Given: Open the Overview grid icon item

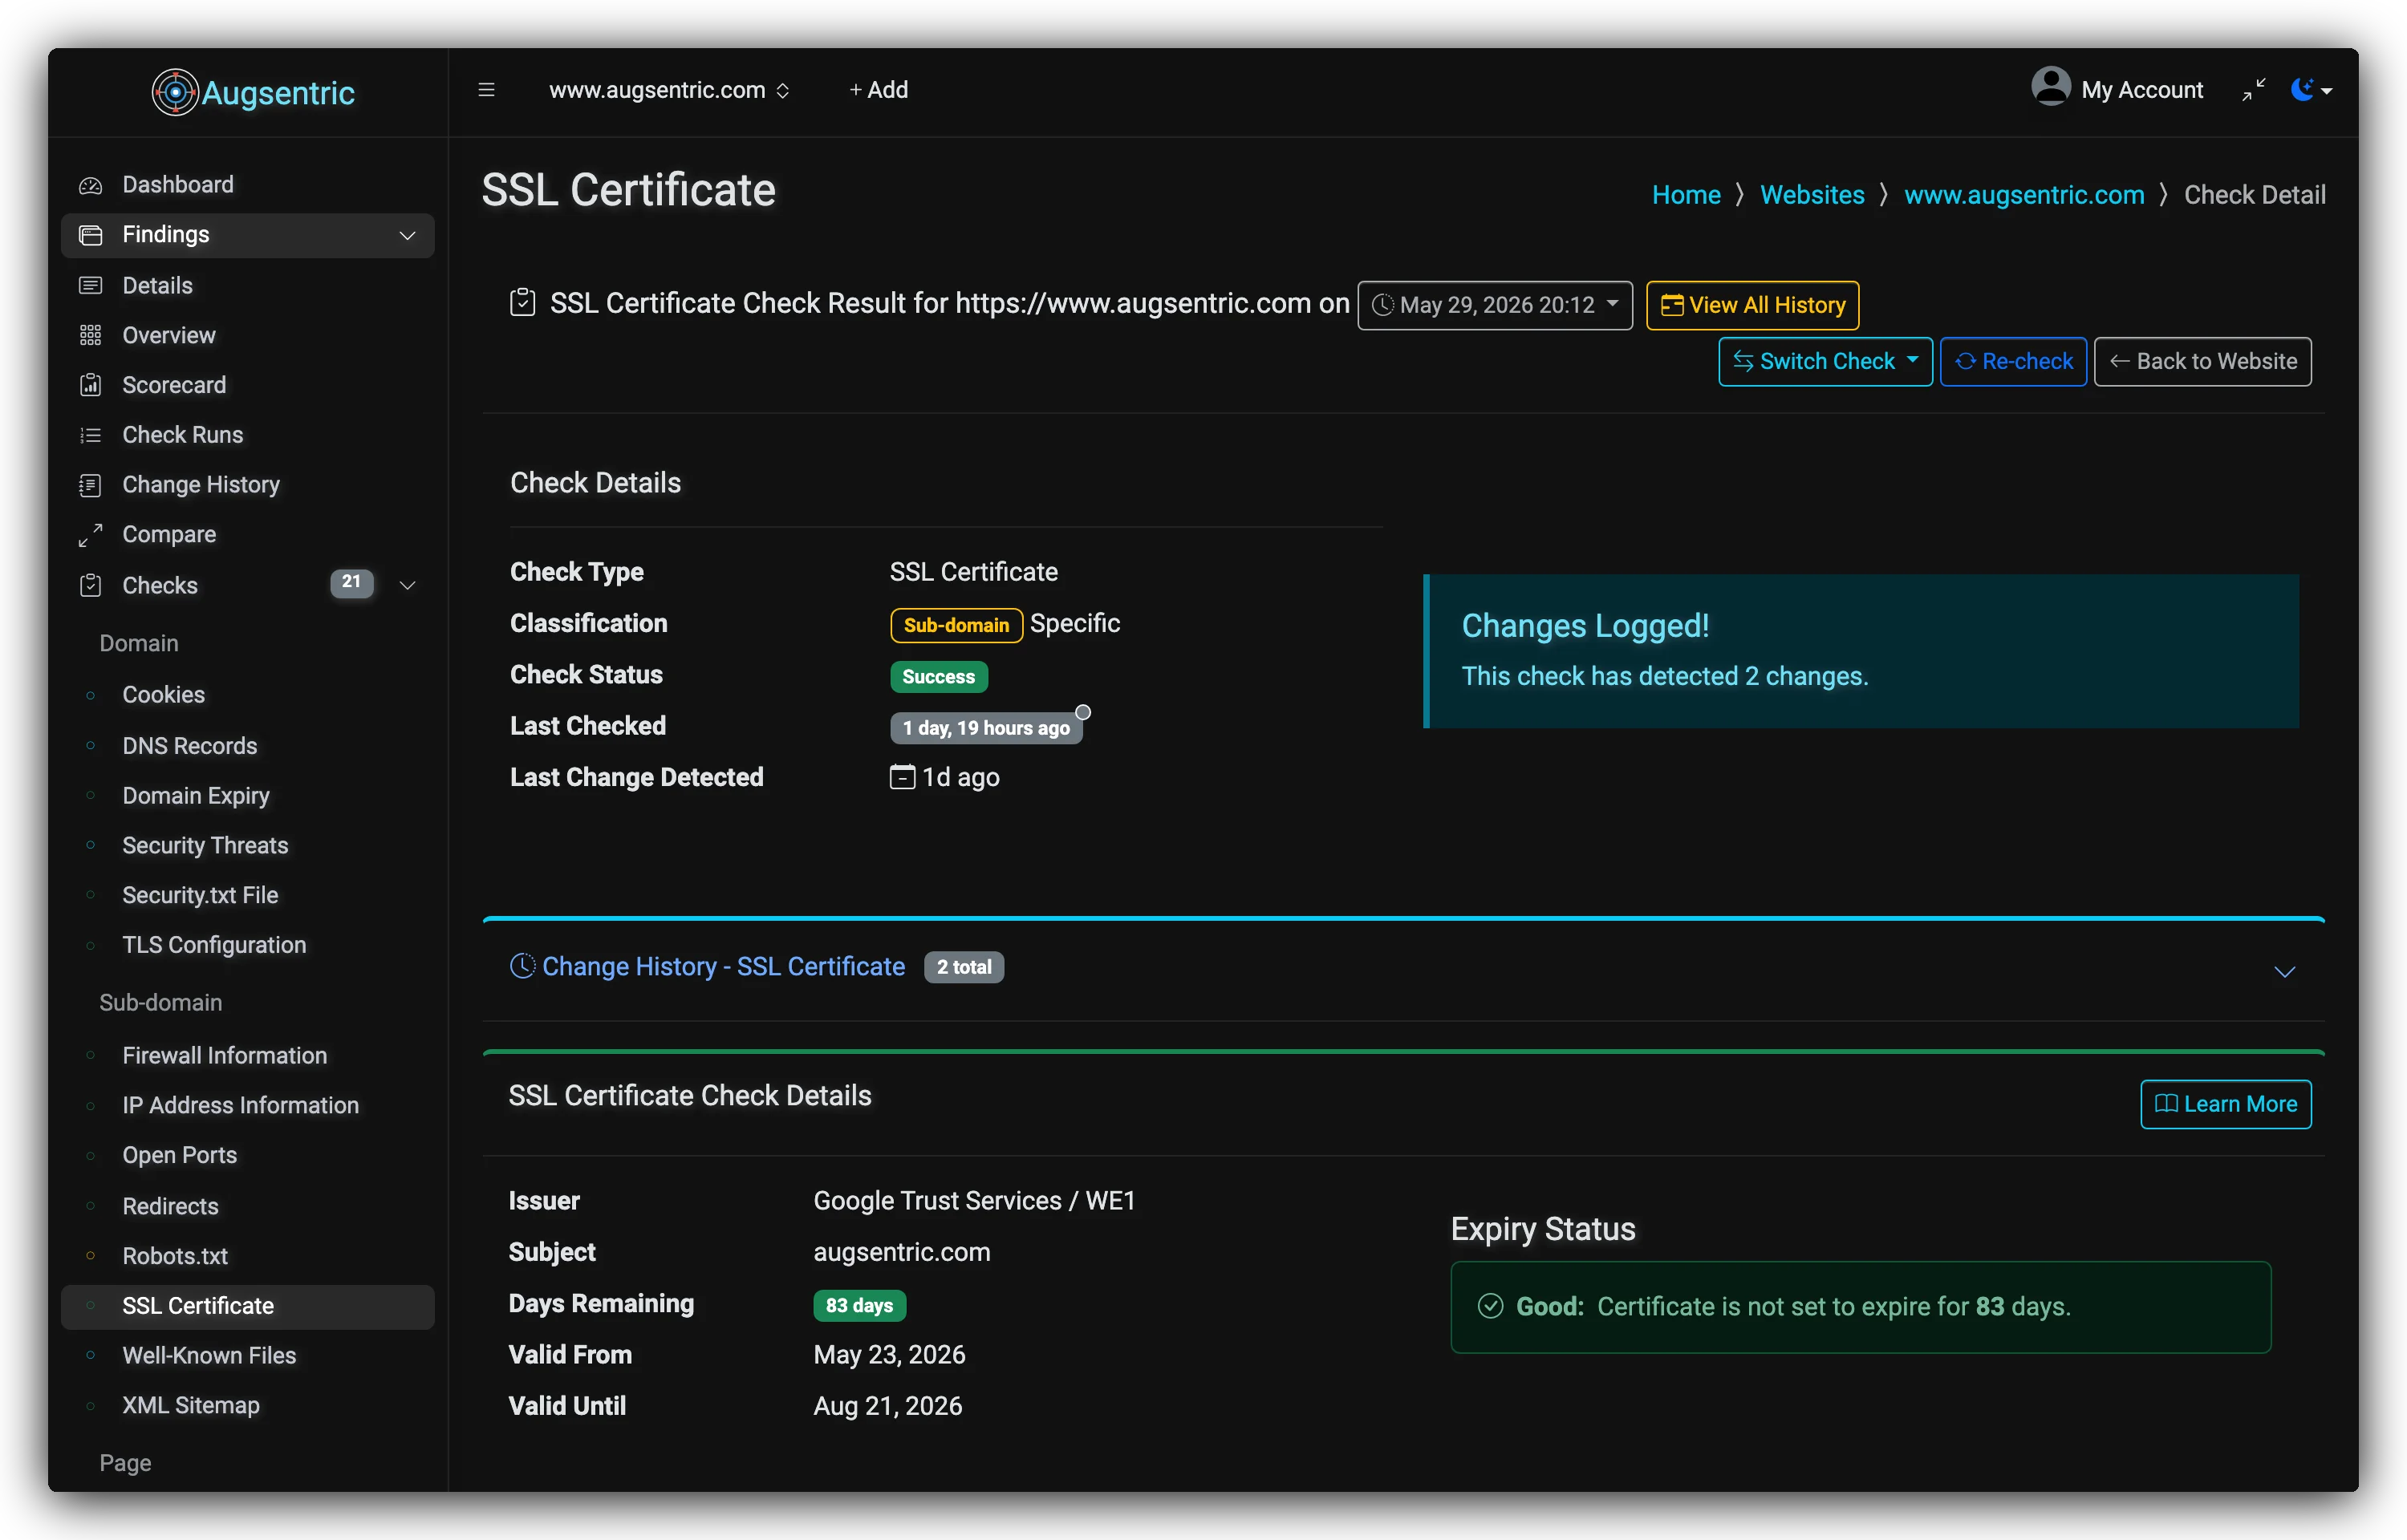Looking at the screenshot, I should click(x=91, y=335).
